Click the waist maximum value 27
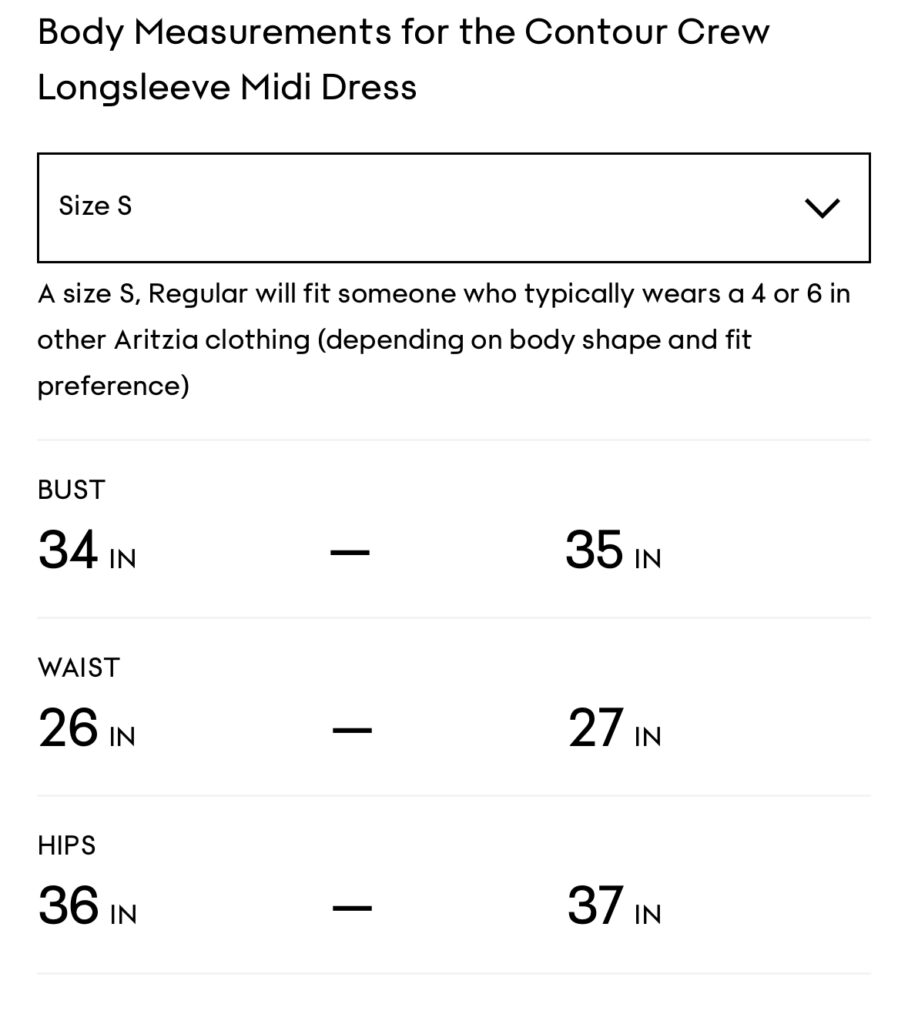This screenshot has height=1024, width=908. pos(596,729)
